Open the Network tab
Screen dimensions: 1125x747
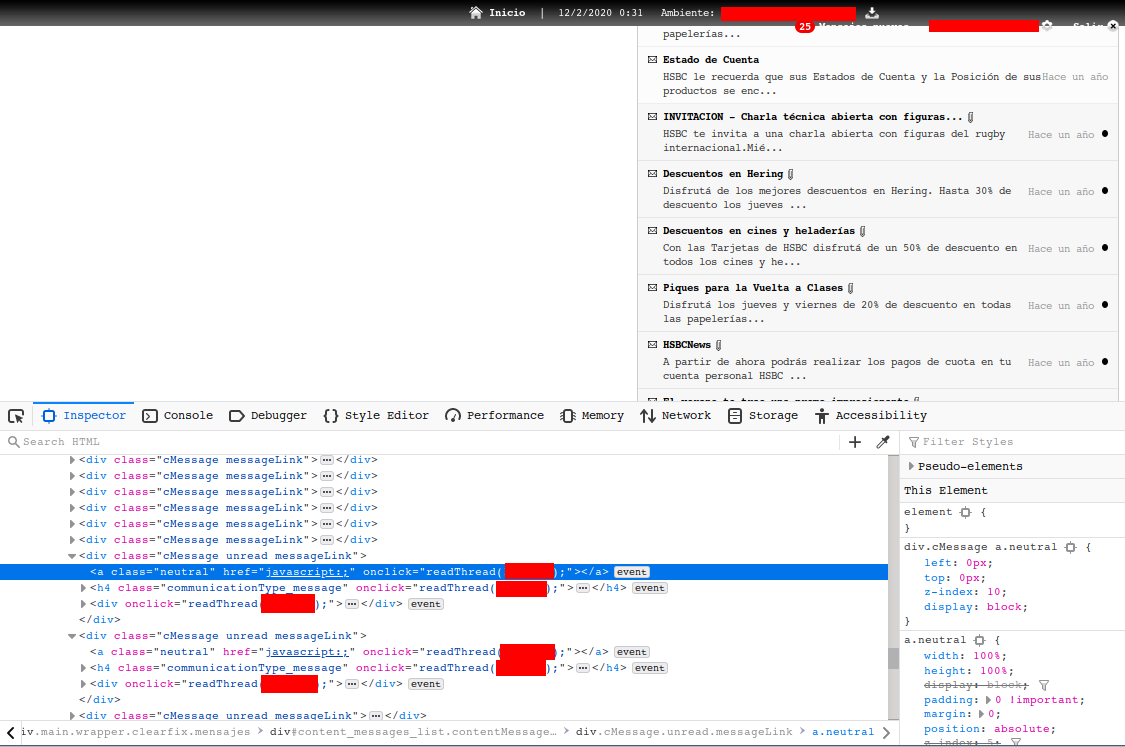pos(676,416)
